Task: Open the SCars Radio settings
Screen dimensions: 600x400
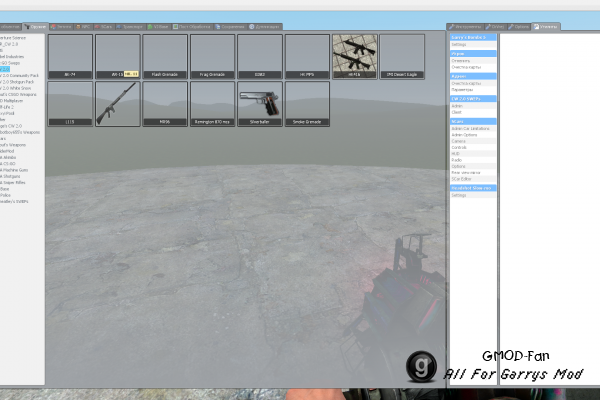Action: pyautogui.click(x=473, y=160)
